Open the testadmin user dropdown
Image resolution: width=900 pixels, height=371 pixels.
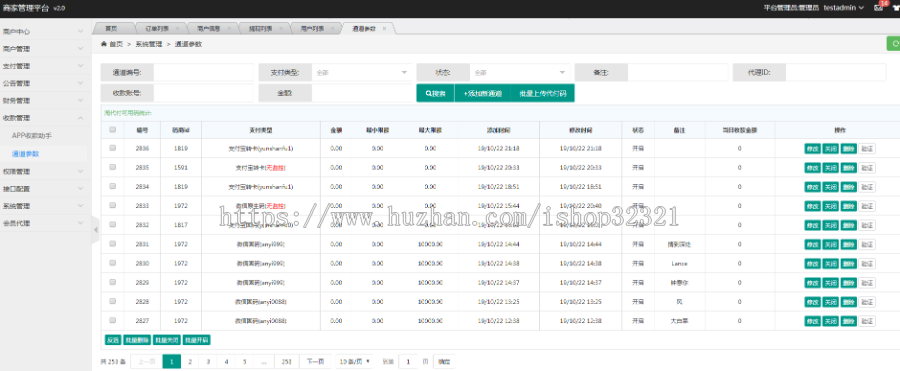(843, 8)
